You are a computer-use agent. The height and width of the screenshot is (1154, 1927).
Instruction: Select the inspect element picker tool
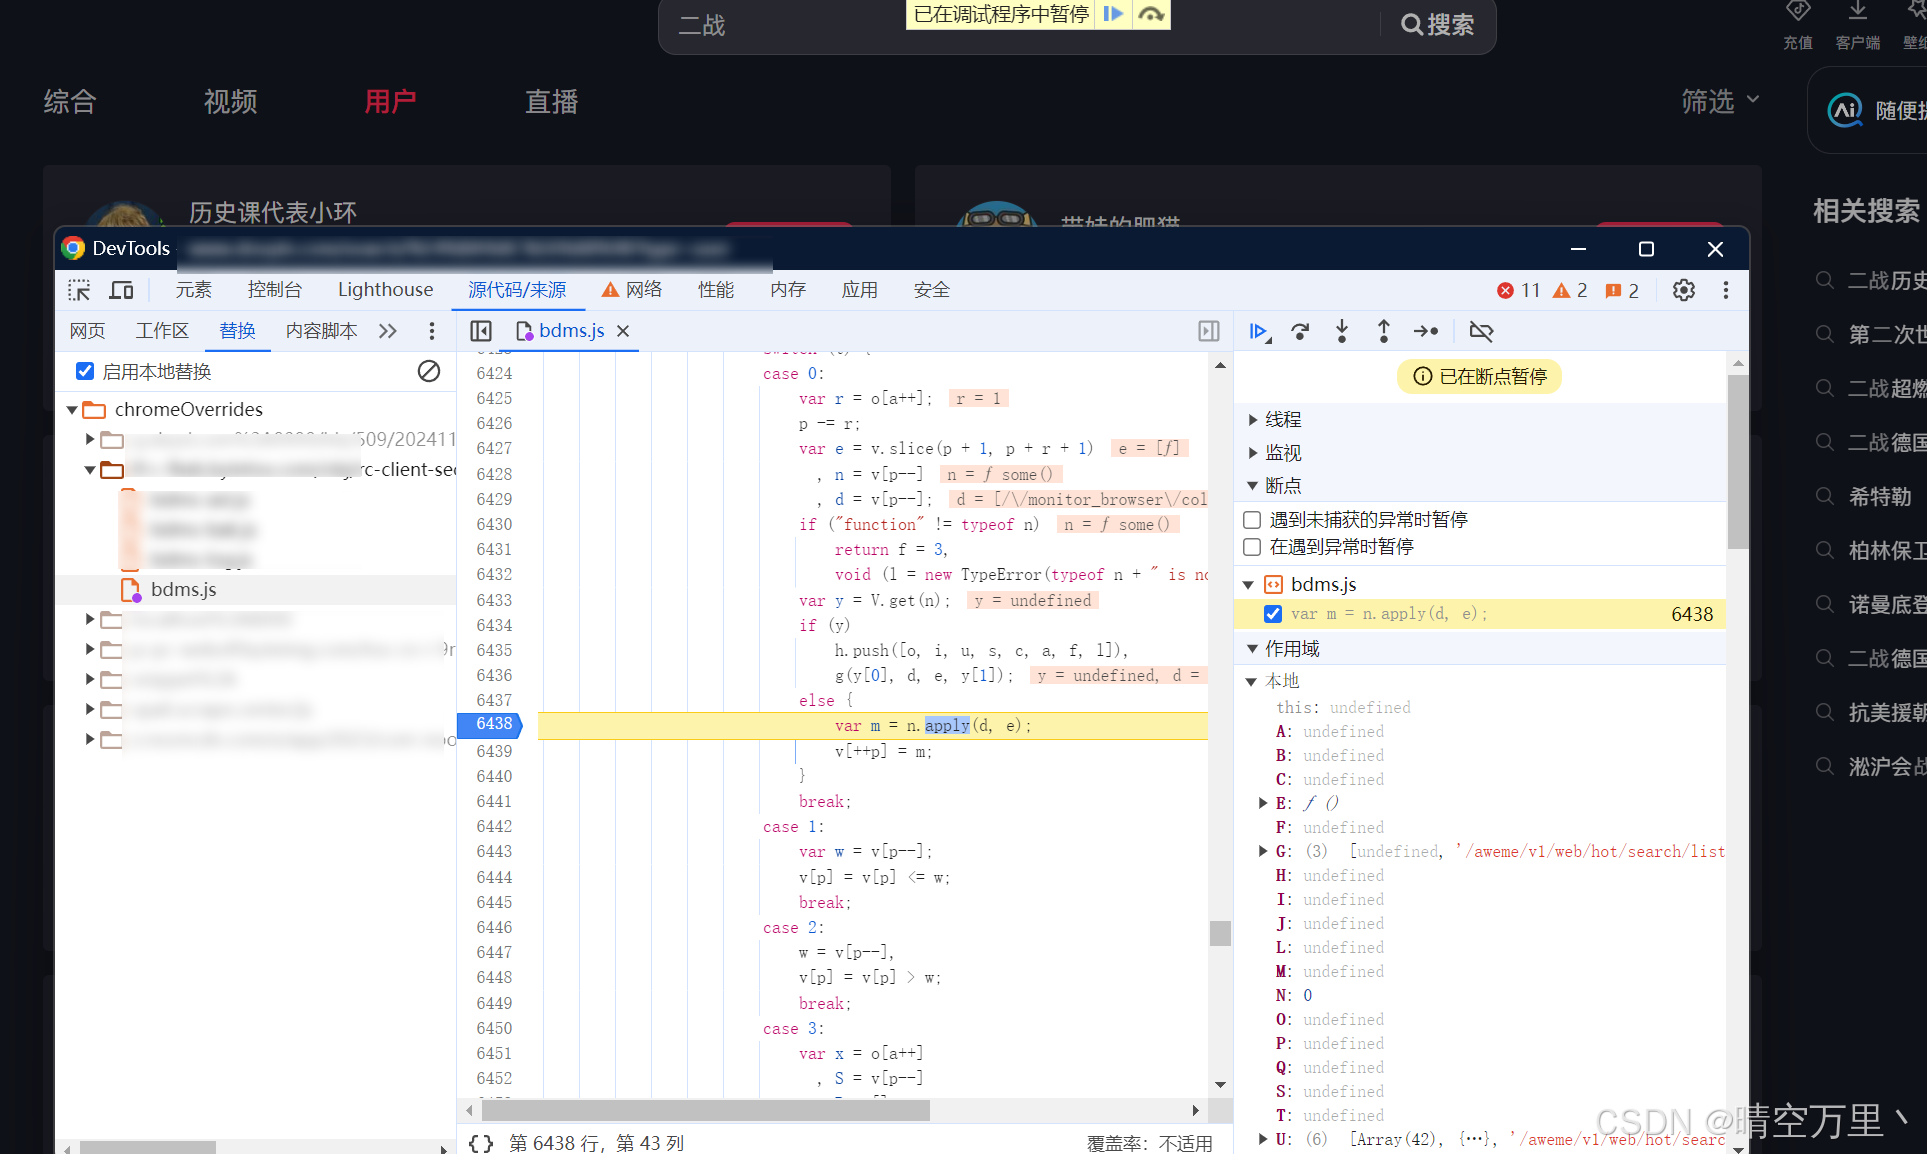click(x=79, y=290)
